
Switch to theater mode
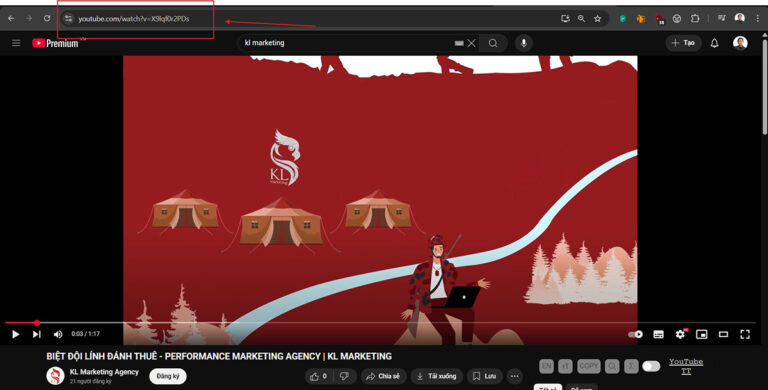tap(723, 334)
